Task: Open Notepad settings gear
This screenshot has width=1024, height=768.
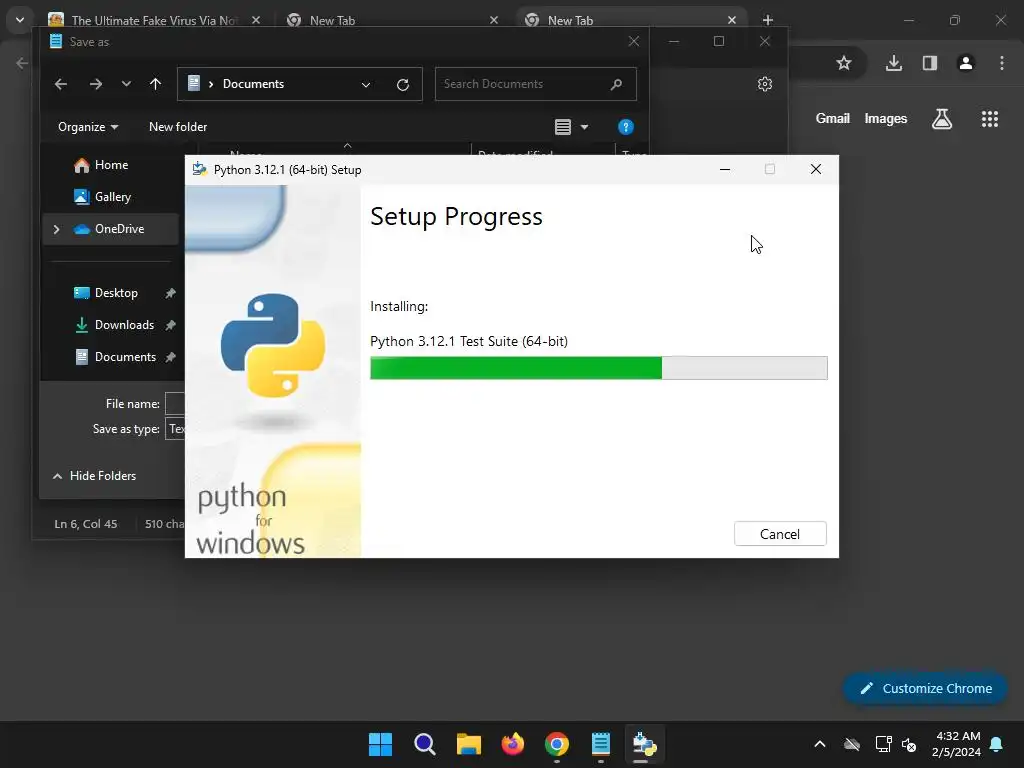Action: pyautogui.click(x=765, y=84)
